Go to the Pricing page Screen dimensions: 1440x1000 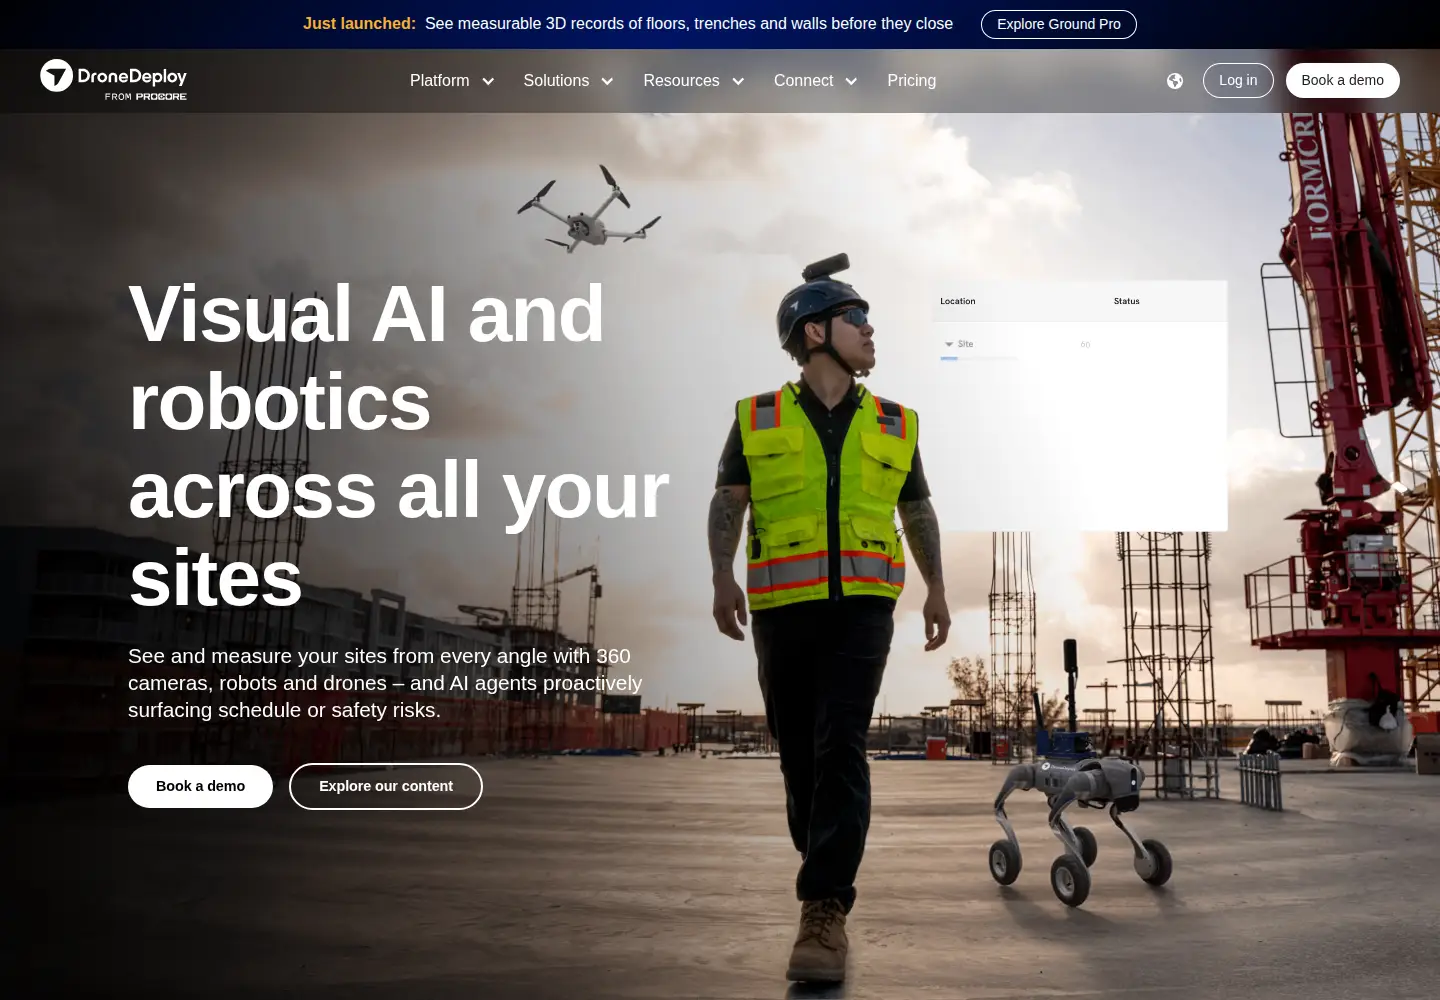pos(912,81)
